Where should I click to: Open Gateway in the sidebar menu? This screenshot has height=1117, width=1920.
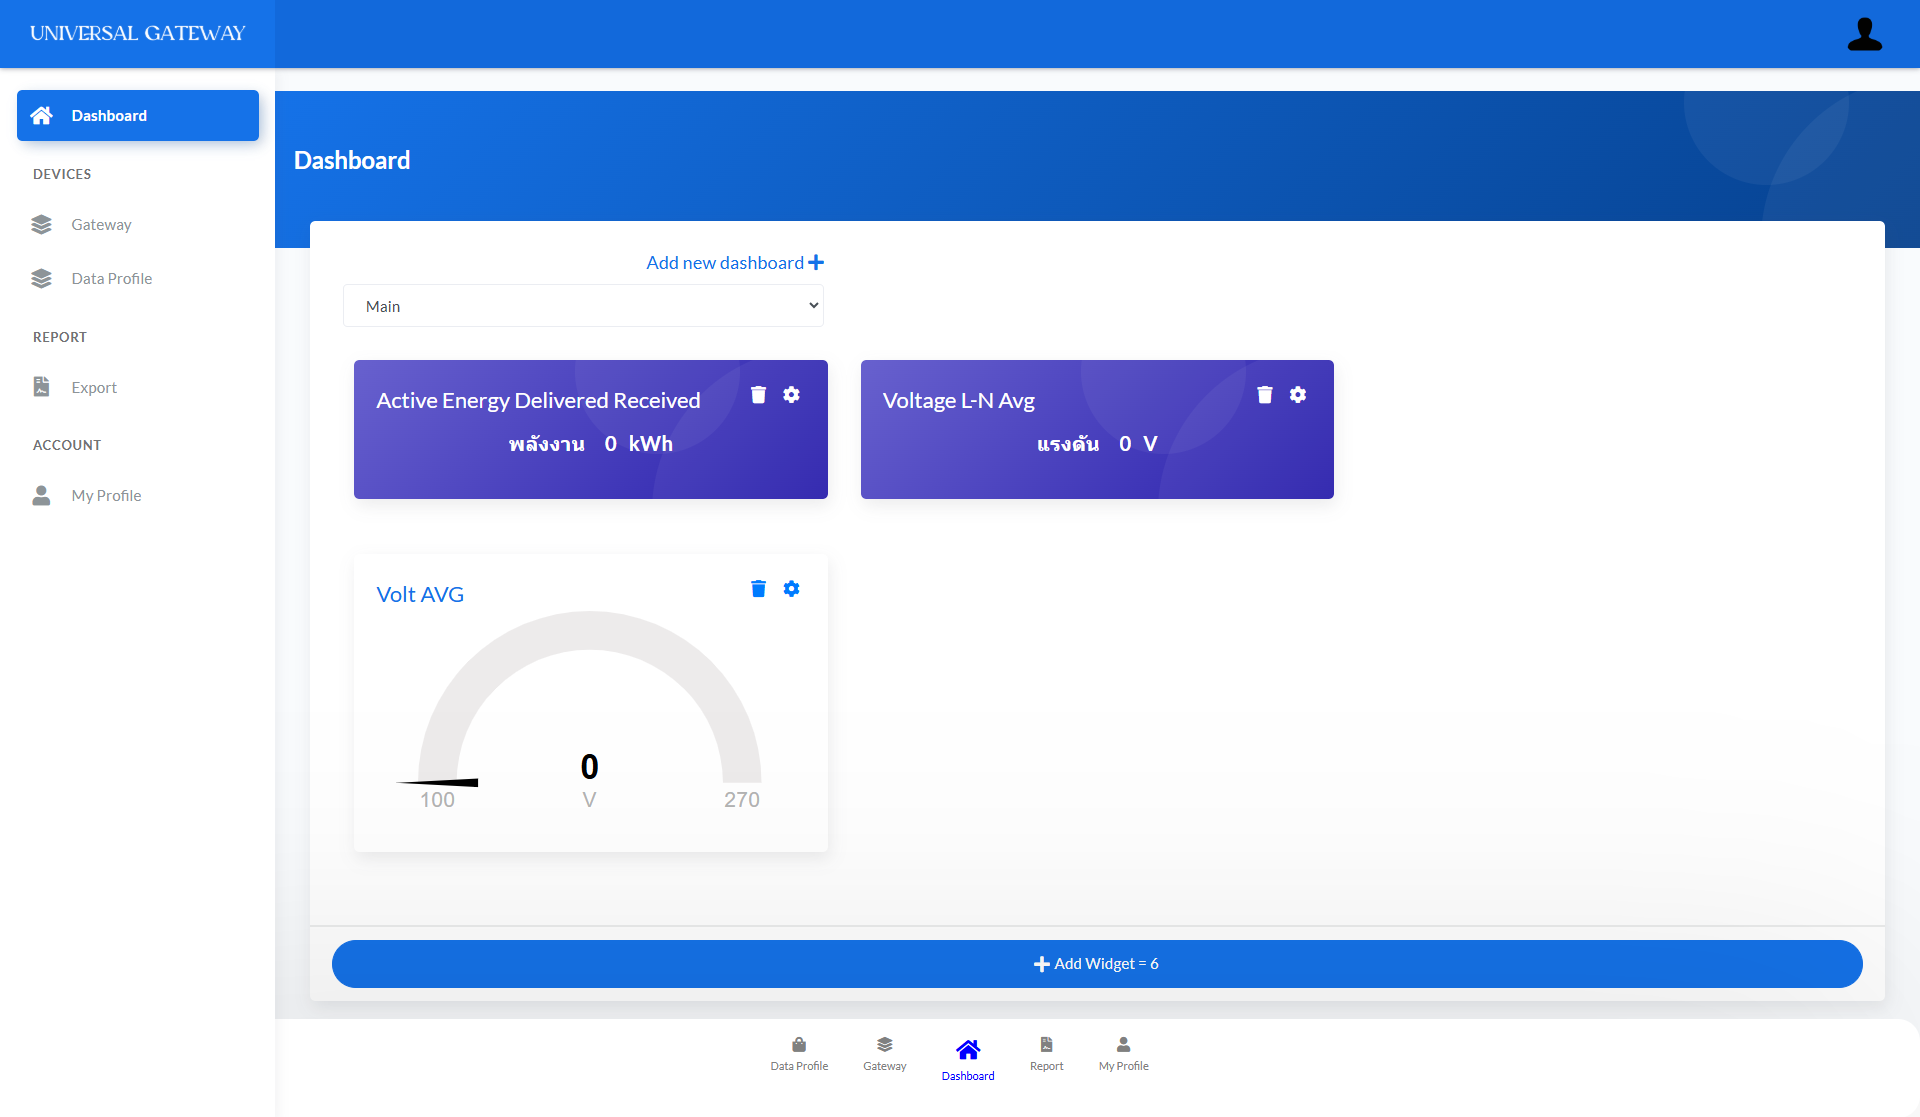[x=101, y=225]
